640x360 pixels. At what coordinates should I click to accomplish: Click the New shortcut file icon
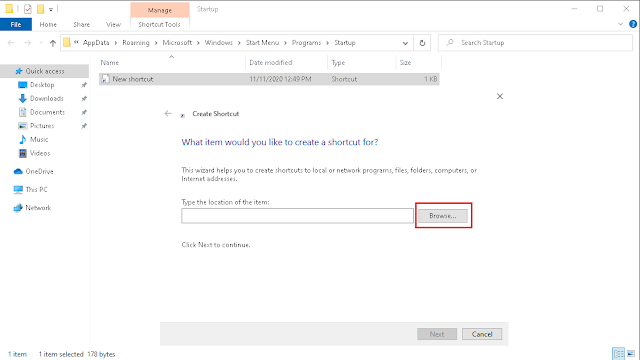click(x=105, y=79)
